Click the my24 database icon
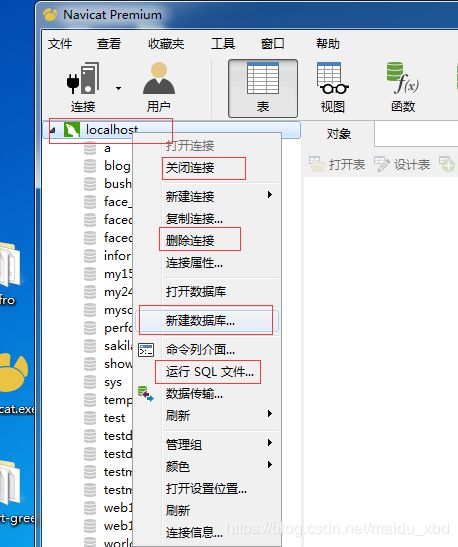The height and width of the screenshot is (547, 458). (x=90, y=292)
